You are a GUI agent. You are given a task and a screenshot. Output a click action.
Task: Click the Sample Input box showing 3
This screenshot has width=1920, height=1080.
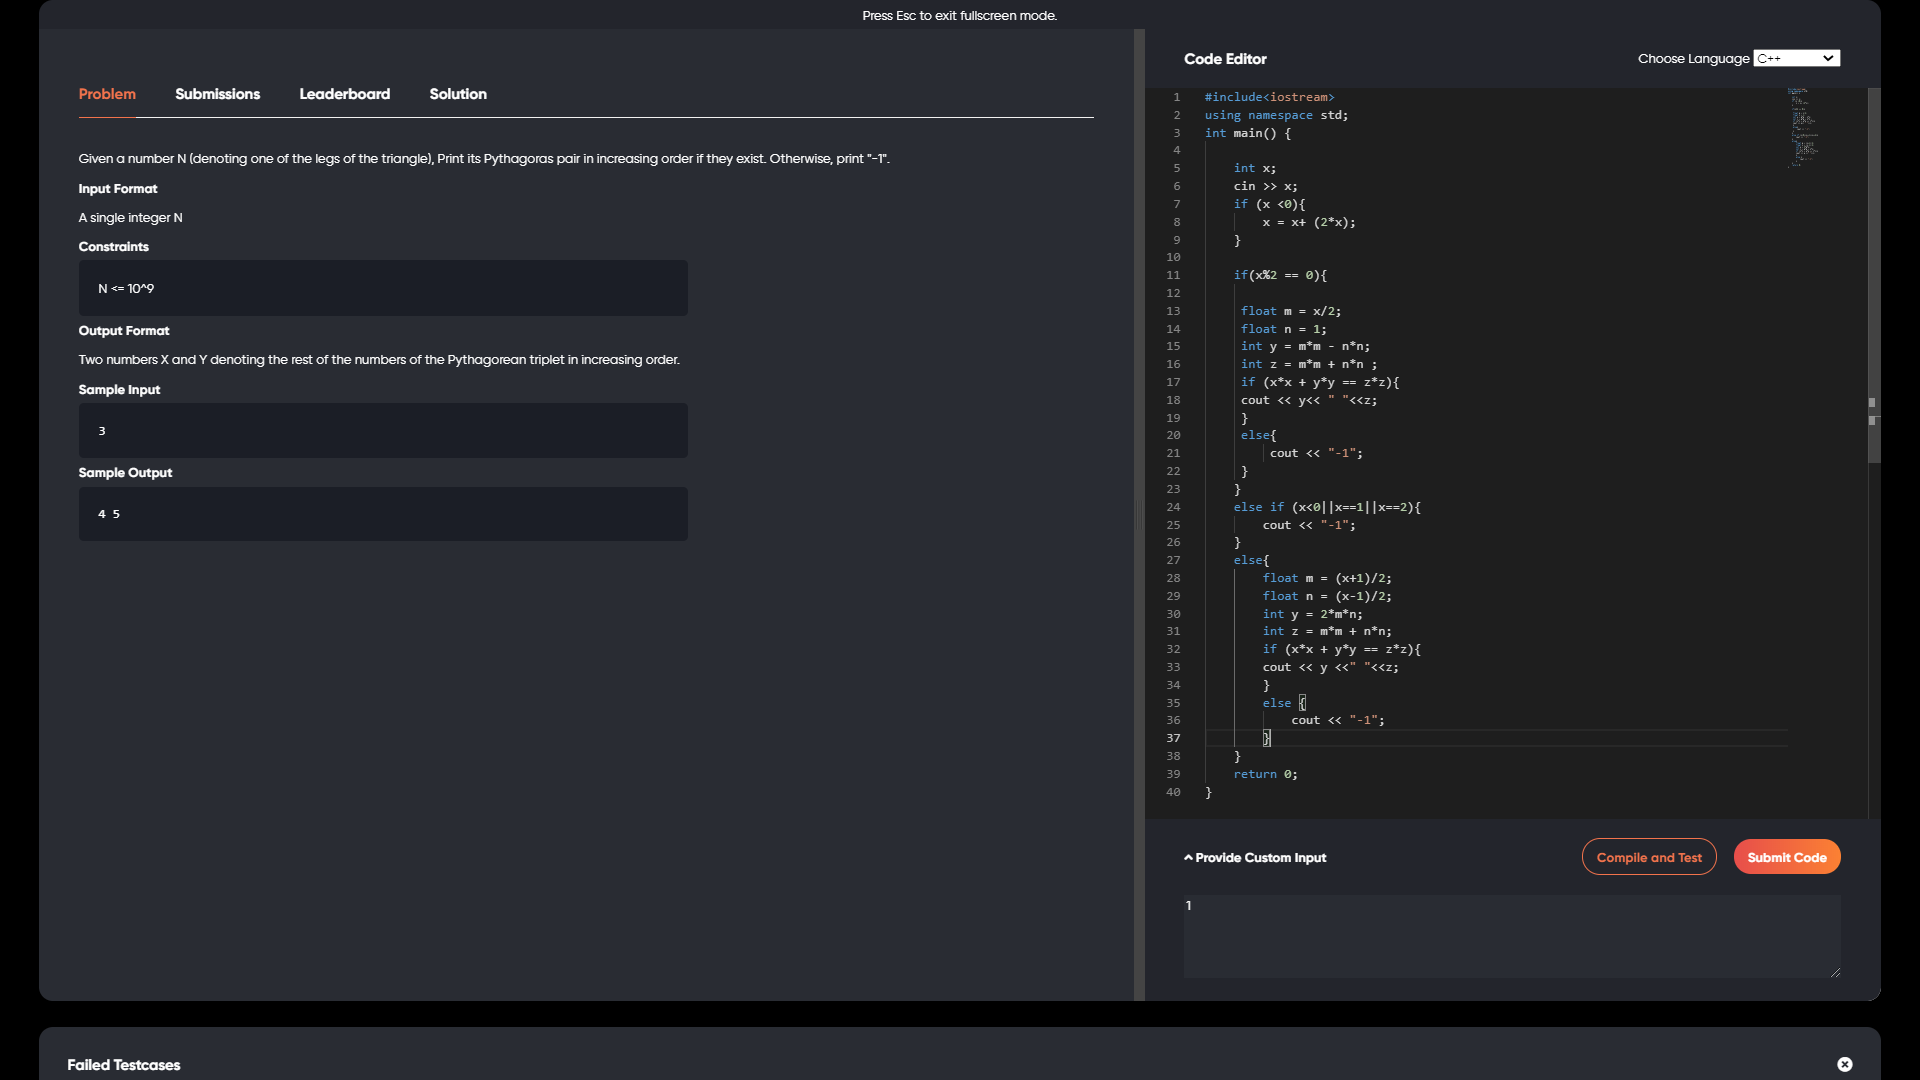pyautogui.click(x=383, y=431)
